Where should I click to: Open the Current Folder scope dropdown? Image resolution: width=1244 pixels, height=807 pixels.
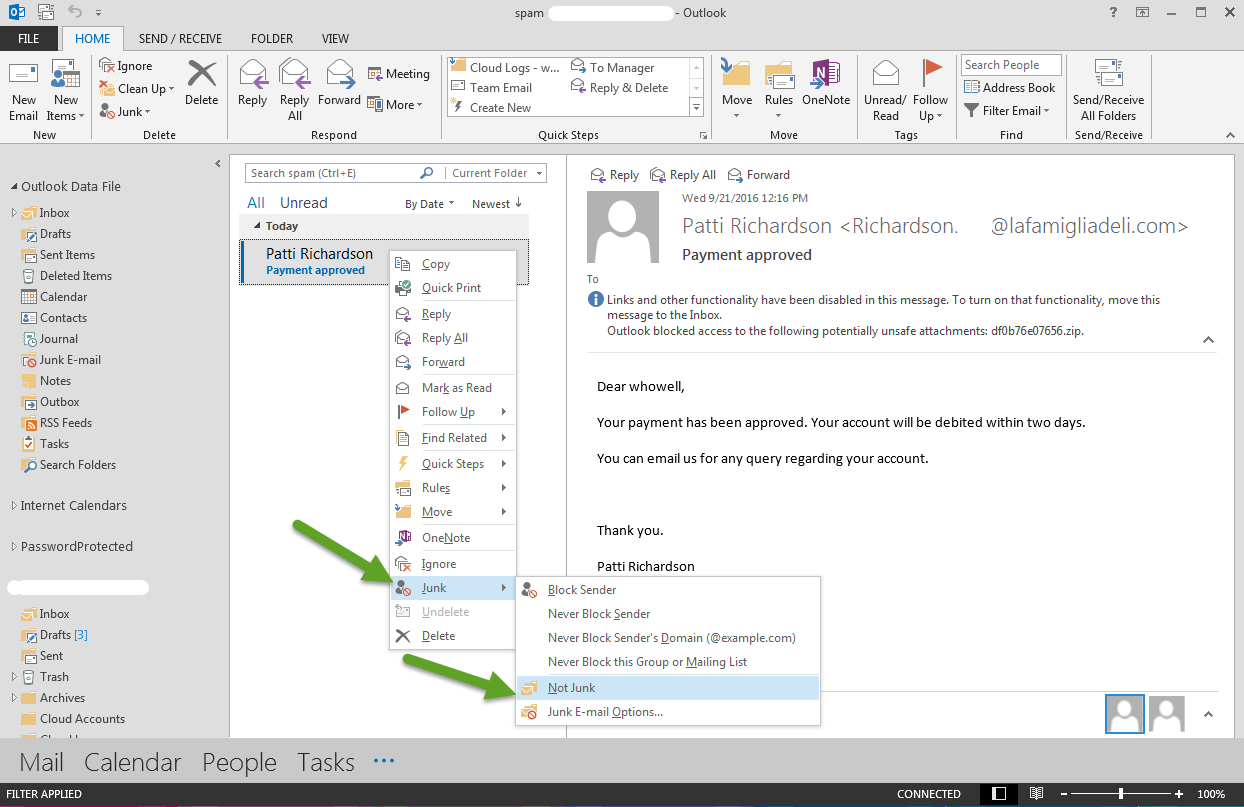pos(494,173)
